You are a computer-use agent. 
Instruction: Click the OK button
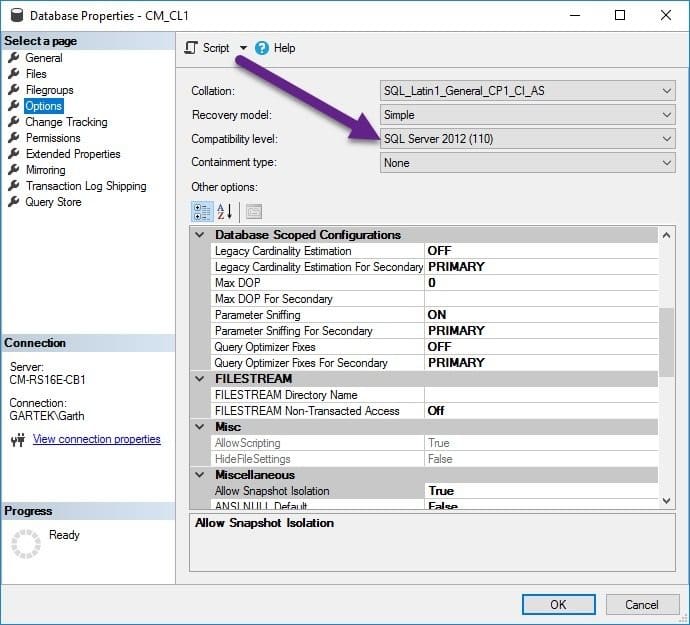(558, 604)
